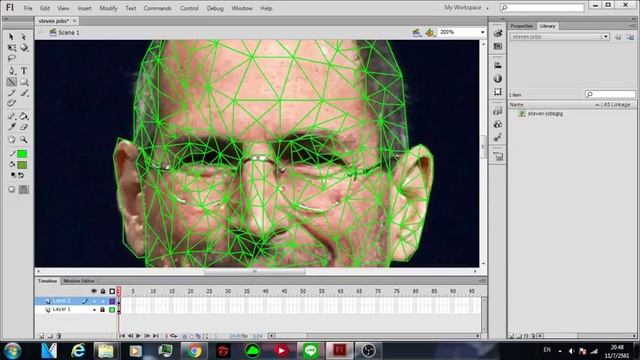The width and height of the screenshot is (640, 360).
Task: Select the Selection arrow tool
Action: tap(11, 37)
